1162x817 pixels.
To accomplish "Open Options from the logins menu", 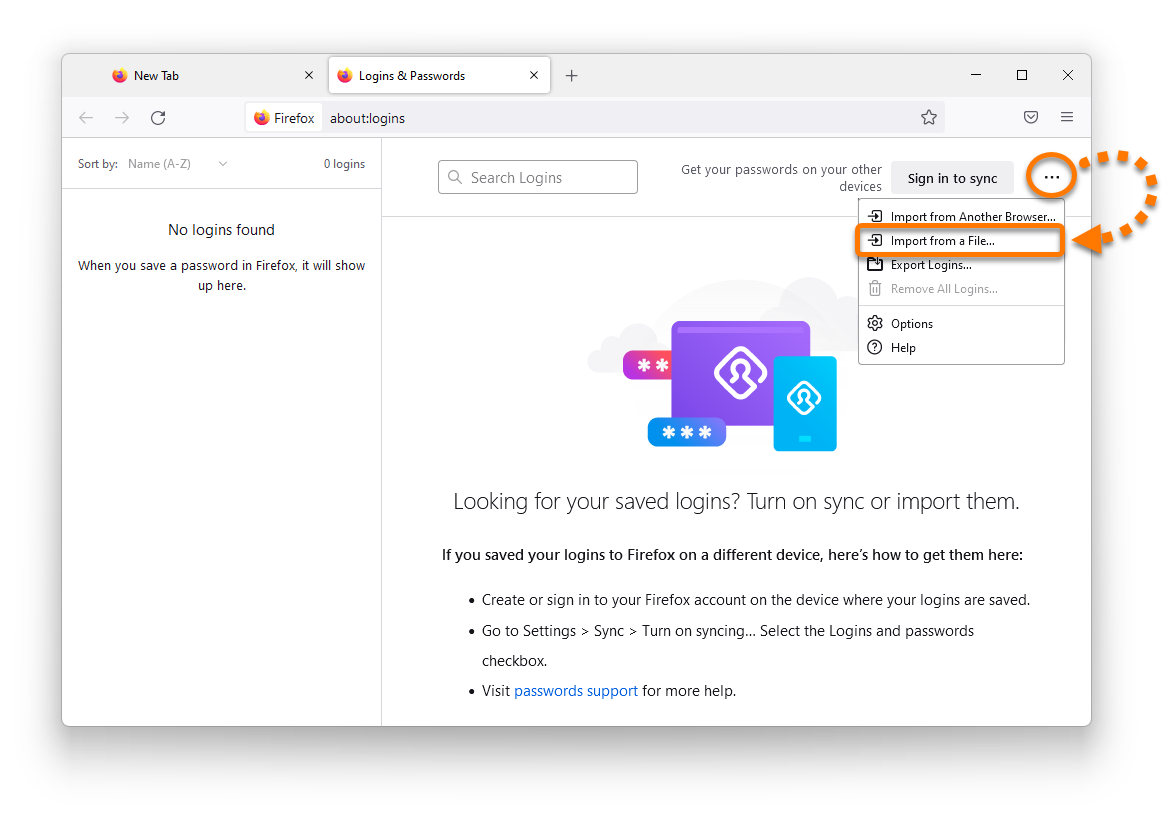I will [x=961, y=324].
